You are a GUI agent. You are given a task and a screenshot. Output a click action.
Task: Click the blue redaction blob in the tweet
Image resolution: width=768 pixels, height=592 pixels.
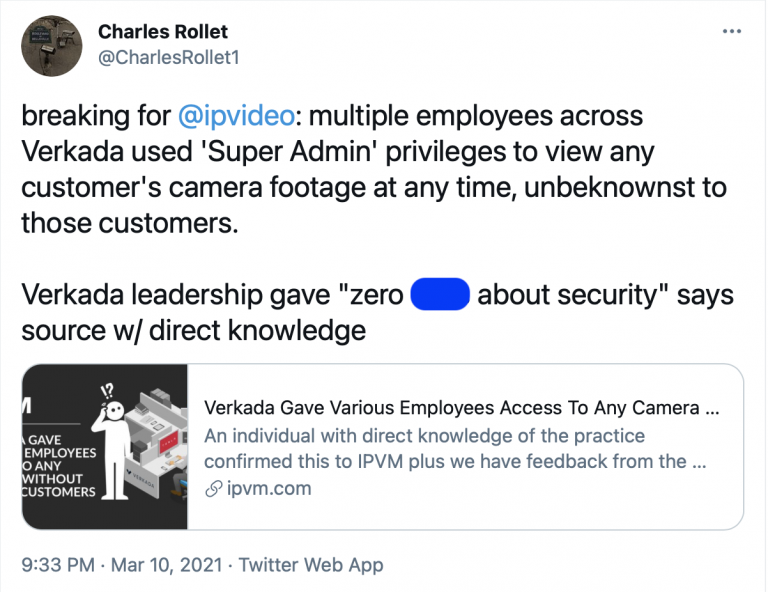click(x=440, y=296)
